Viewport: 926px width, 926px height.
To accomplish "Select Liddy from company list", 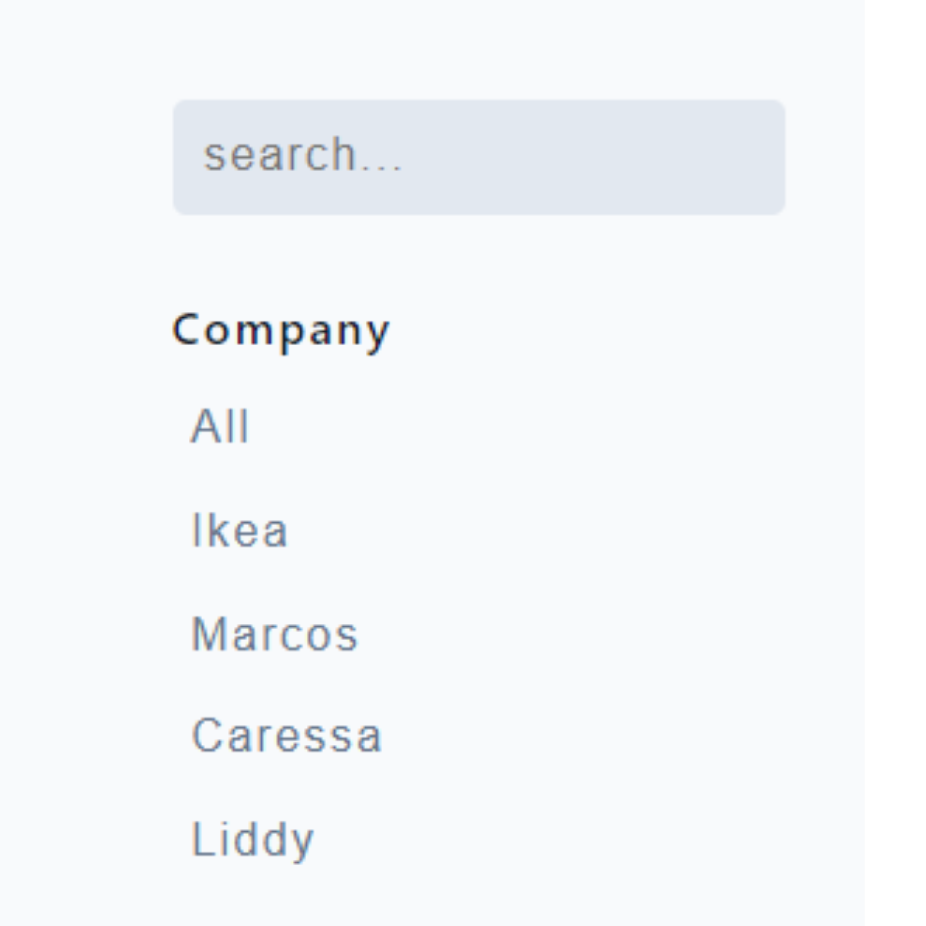I will tap(252, 839).
